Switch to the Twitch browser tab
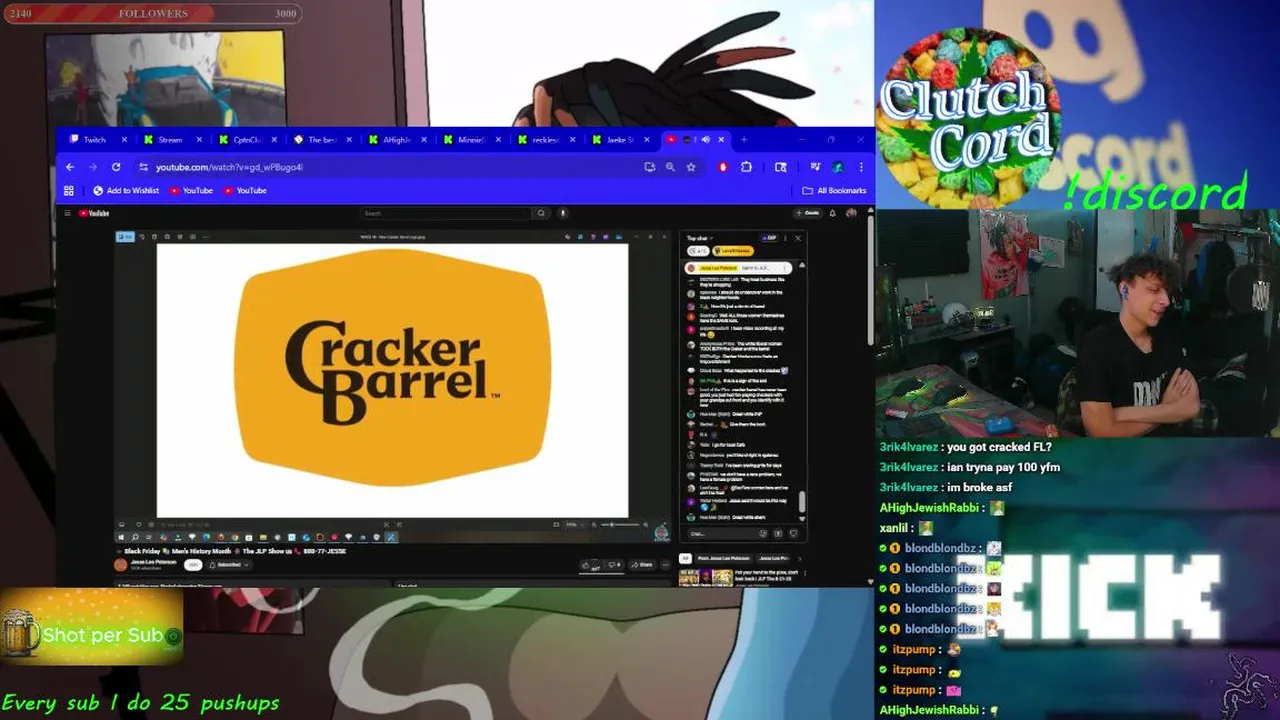Screen dimensions: 1280x720 tap(96, 140)
